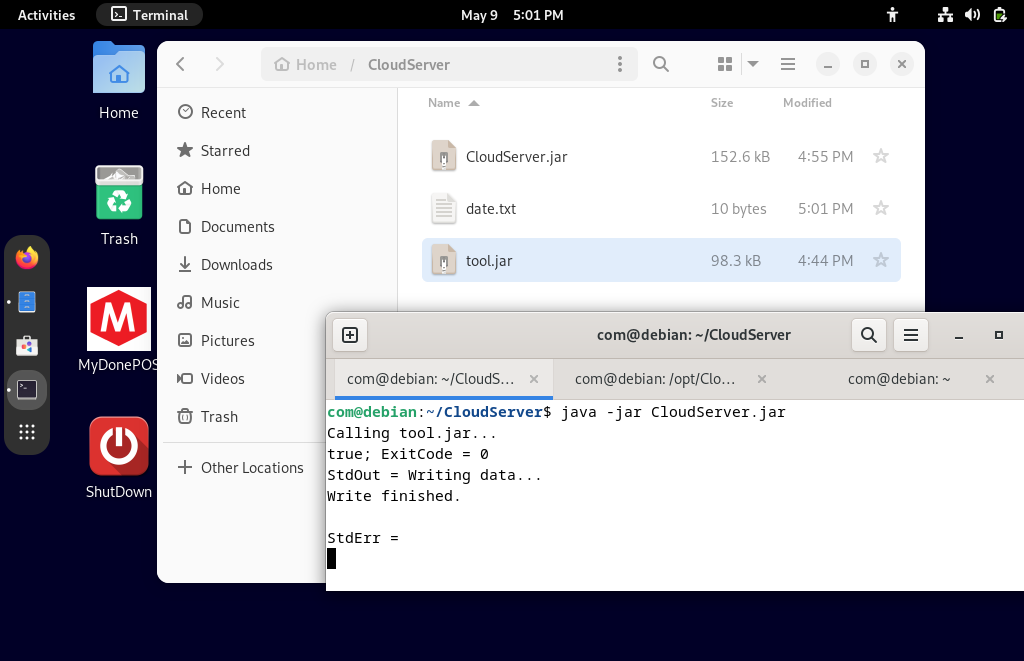
Task: Open the CloudServer breadcrumb in the path bar
Action: (x=408, y=63)
